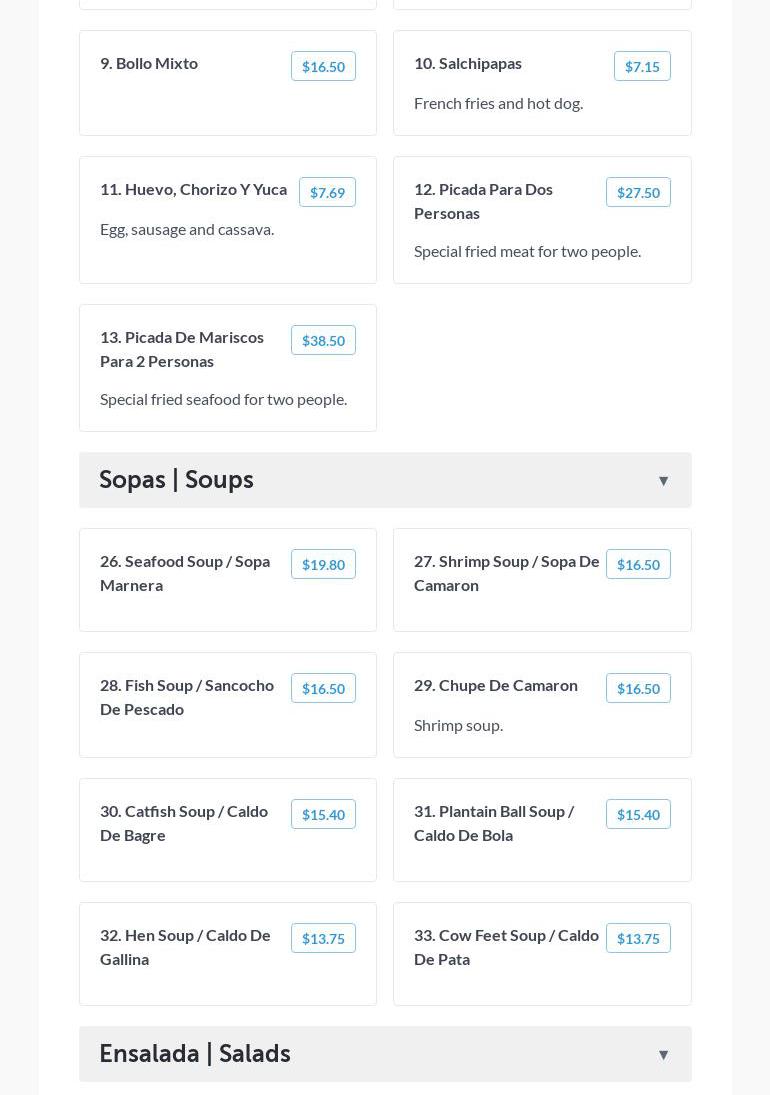Click the Sopas | Soups heading
770x1095 pixels.
pyautogui.click(x=176, y=480)
